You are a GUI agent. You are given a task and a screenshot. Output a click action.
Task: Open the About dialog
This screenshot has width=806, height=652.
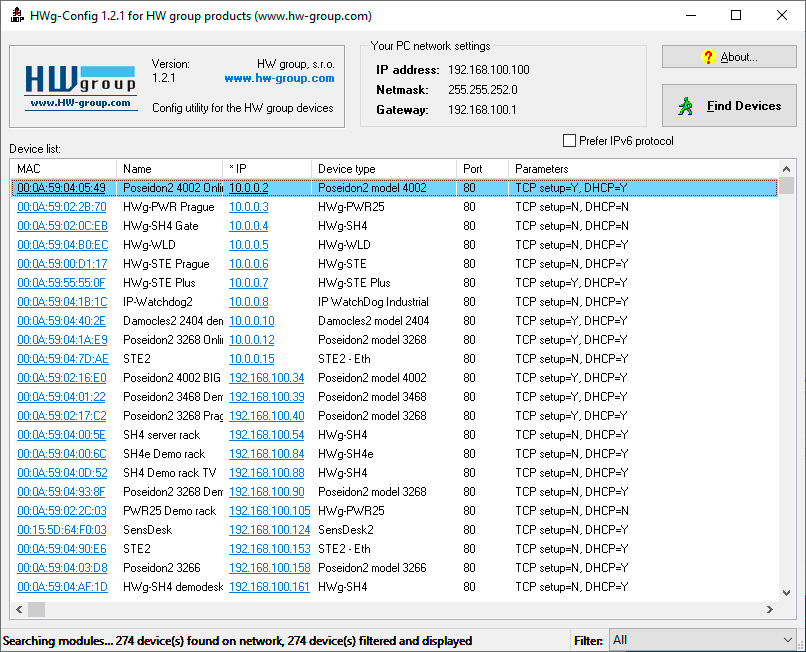coord(729,57)
